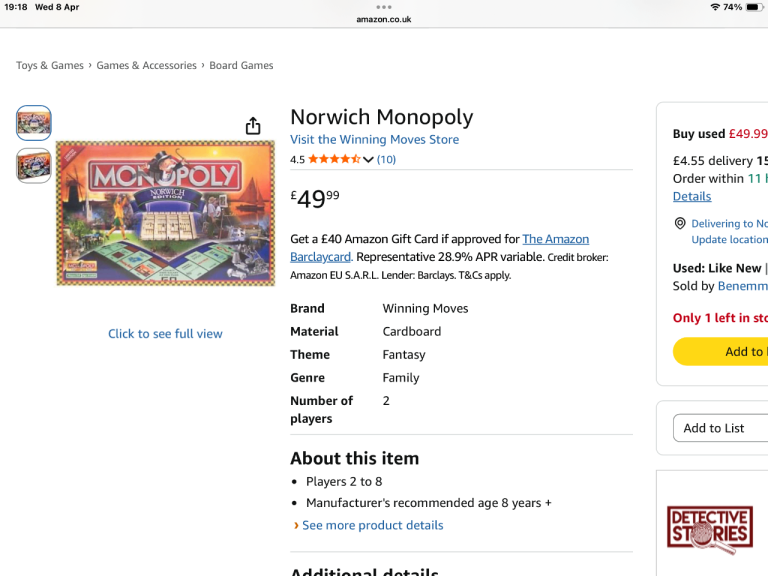This screenshot has height=576, width=768.
Task: Visit the Winning Moves Store link
Action: tap(374, 140)
